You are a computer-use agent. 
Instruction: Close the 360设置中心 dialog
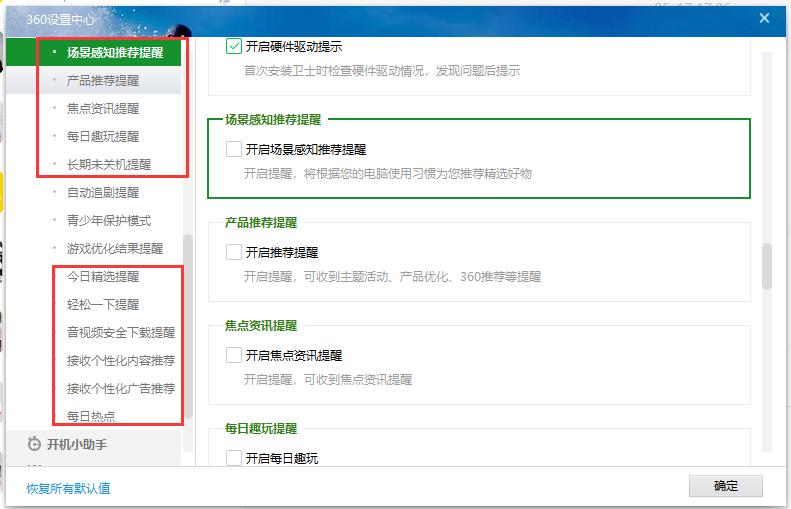(764, 18)
